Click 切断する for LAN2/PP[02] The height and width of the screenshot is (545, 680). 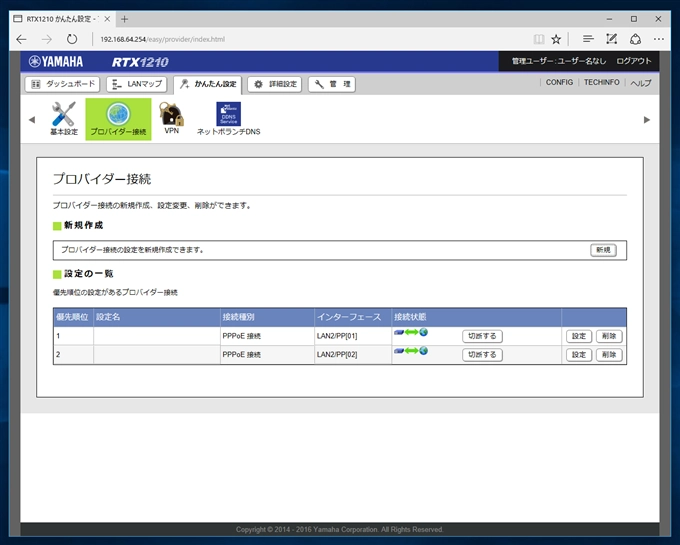click(482, 355)
